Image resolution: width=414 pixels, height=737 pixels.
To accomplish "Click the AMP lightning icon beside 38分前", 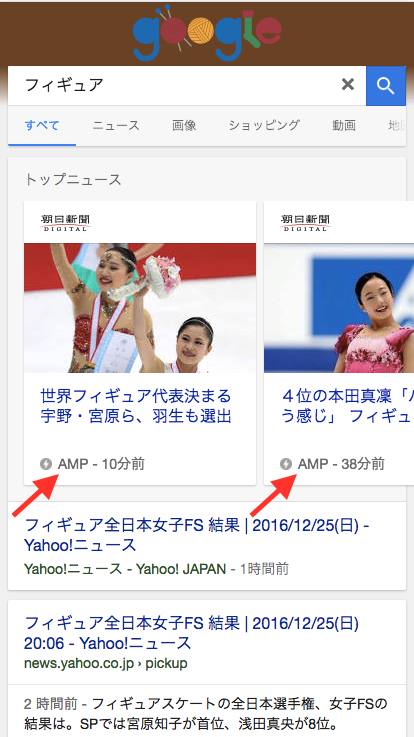I will tap(286, 464).
